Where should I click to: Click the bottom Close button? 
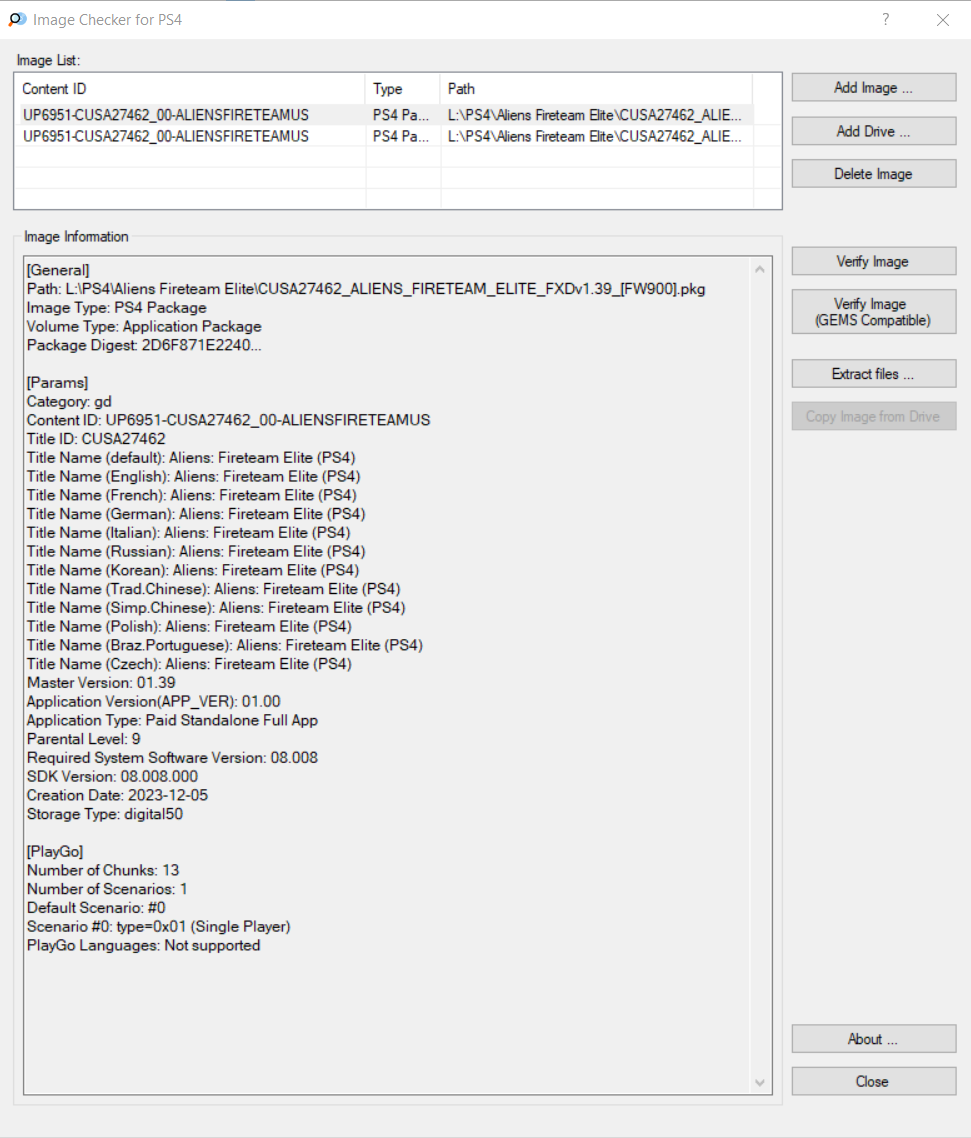[x=874, y=1081]
